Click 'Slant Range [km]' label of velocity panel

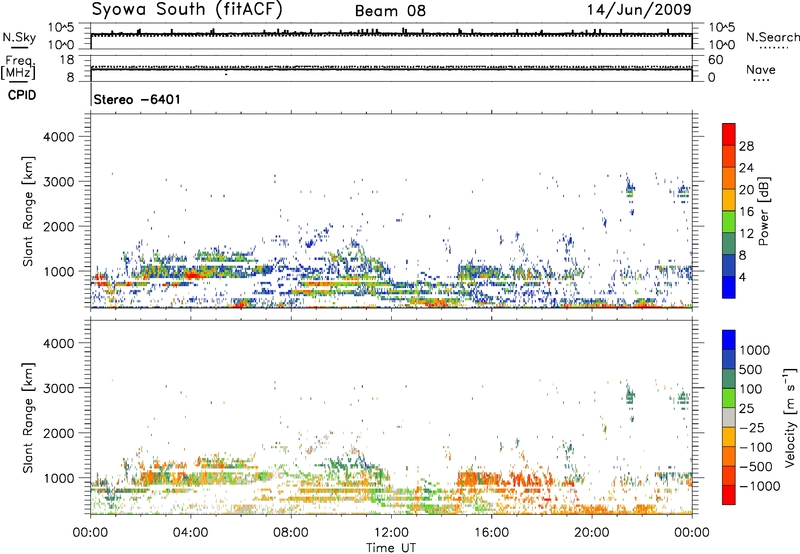(x=28, y=418)
